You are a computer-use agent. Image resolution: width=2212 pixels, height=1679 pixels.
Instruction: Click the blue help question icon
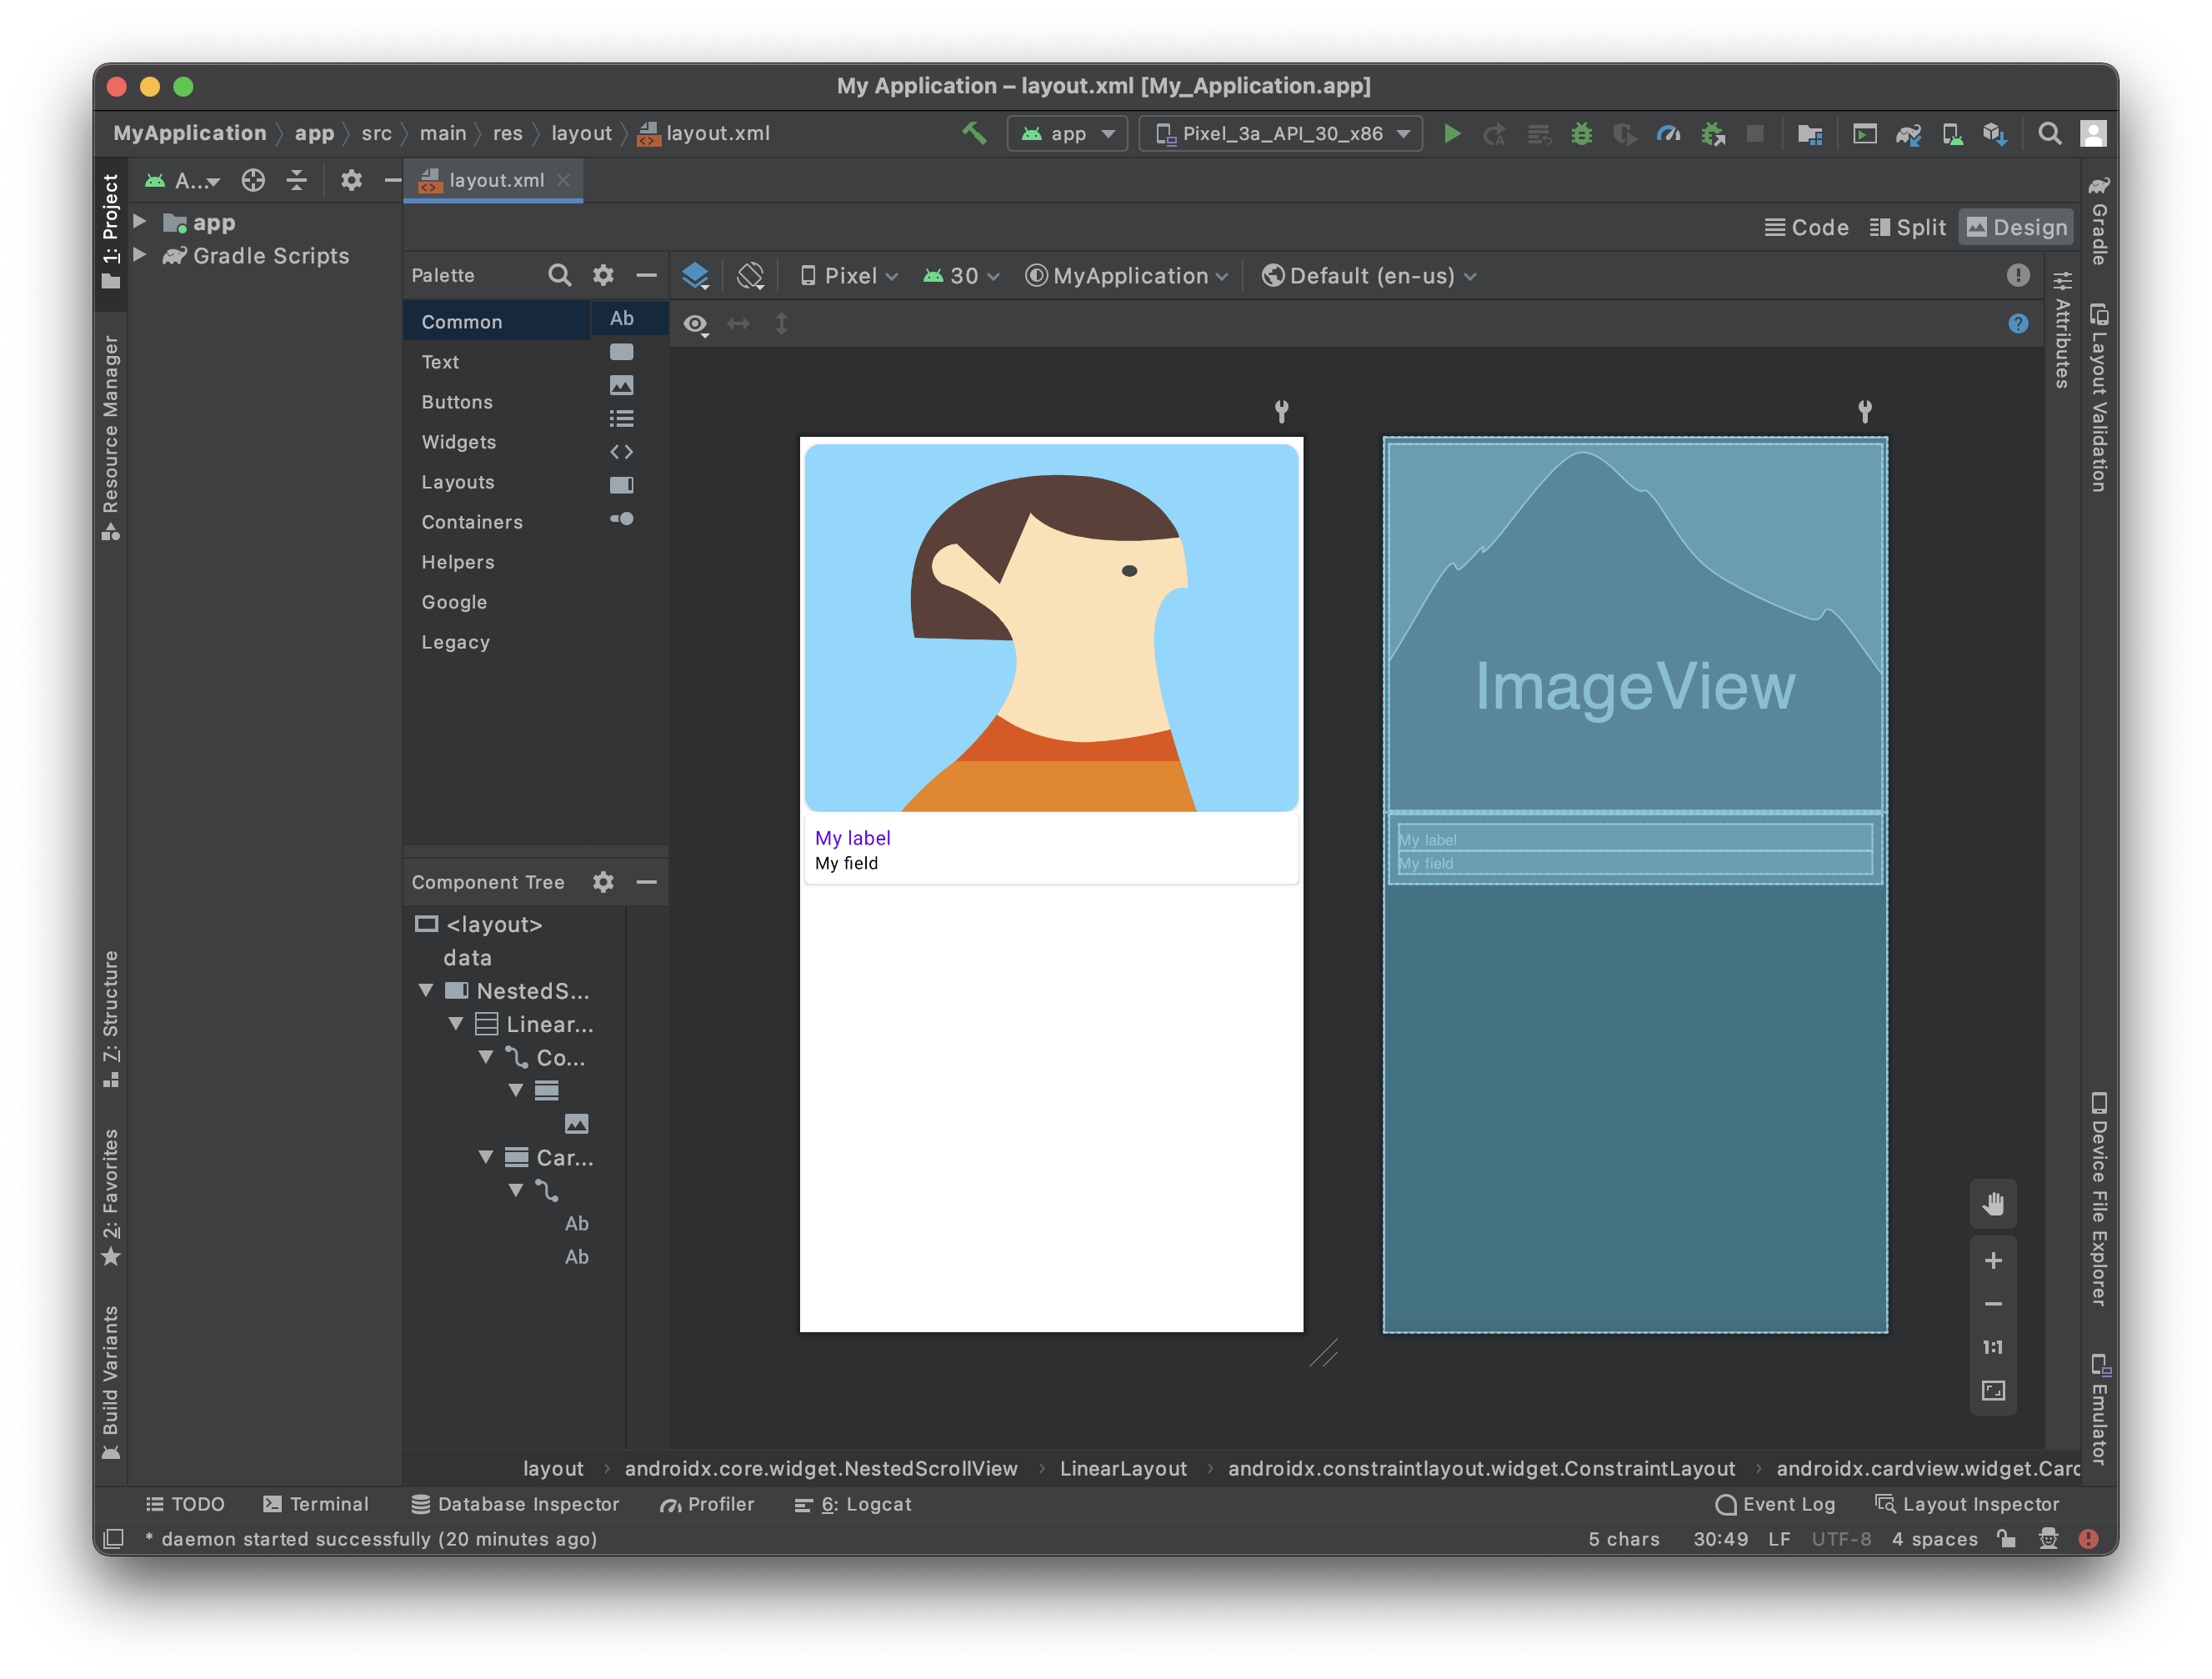coord(2018,323)
